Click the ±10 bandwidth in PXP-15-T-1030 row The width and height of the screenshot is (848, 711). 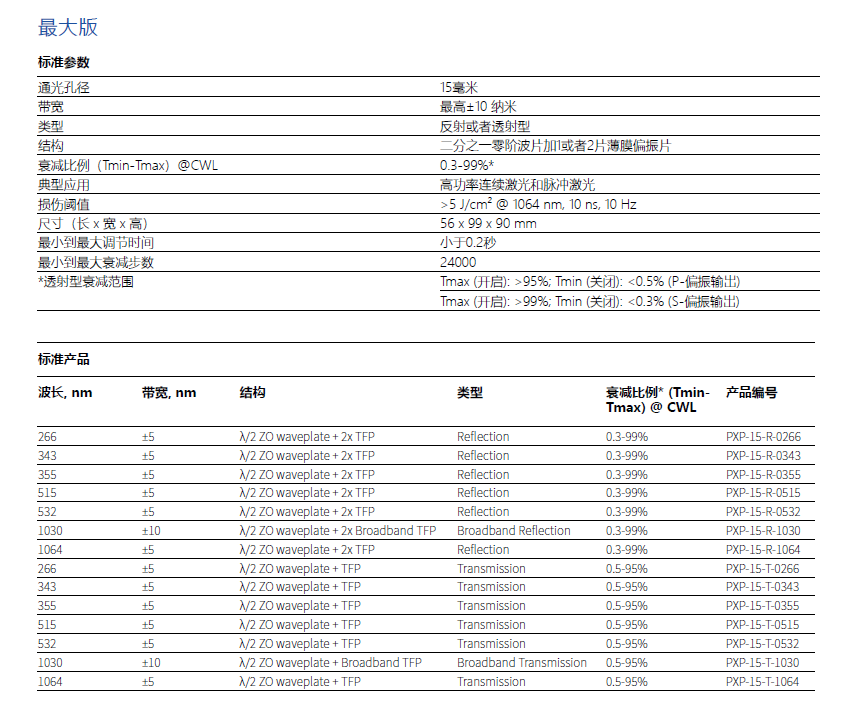(x=151, y=663)
